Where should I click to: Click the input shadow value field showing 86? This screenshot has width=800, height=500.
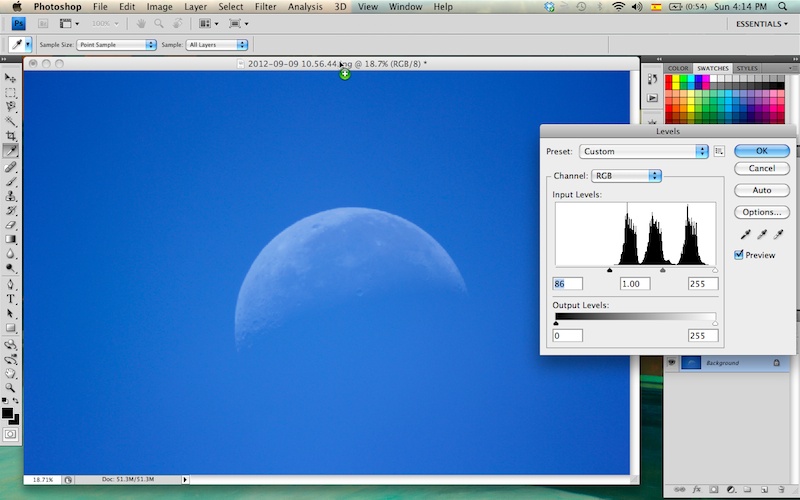[x=567, y=284]
